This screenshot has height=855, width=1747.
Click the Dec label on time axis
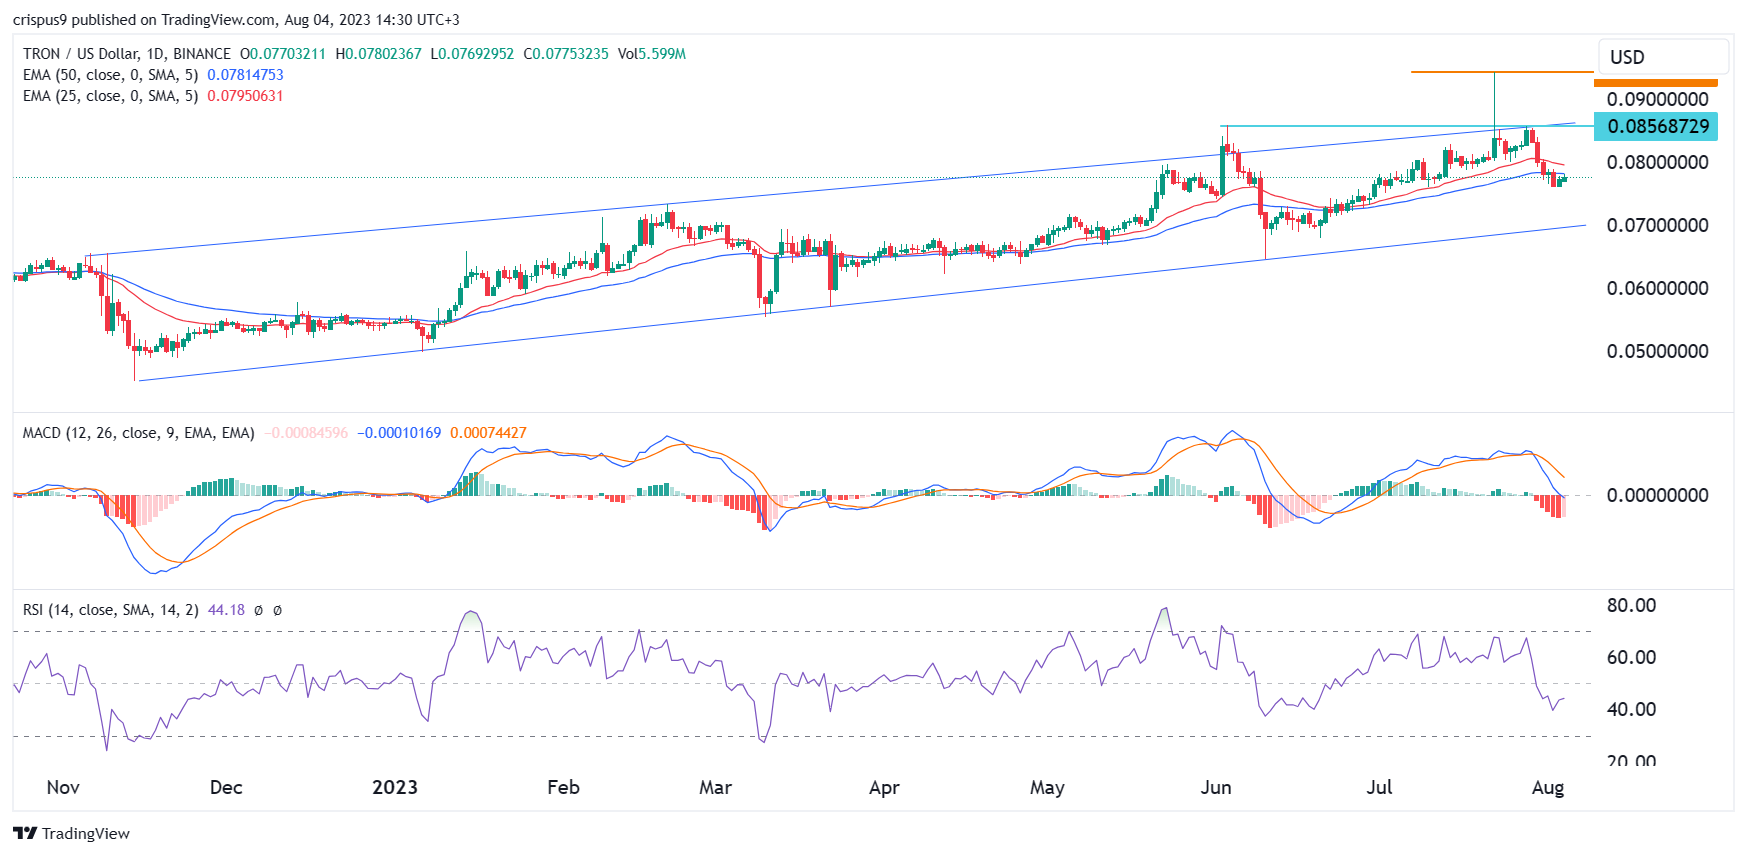(226, 787)
